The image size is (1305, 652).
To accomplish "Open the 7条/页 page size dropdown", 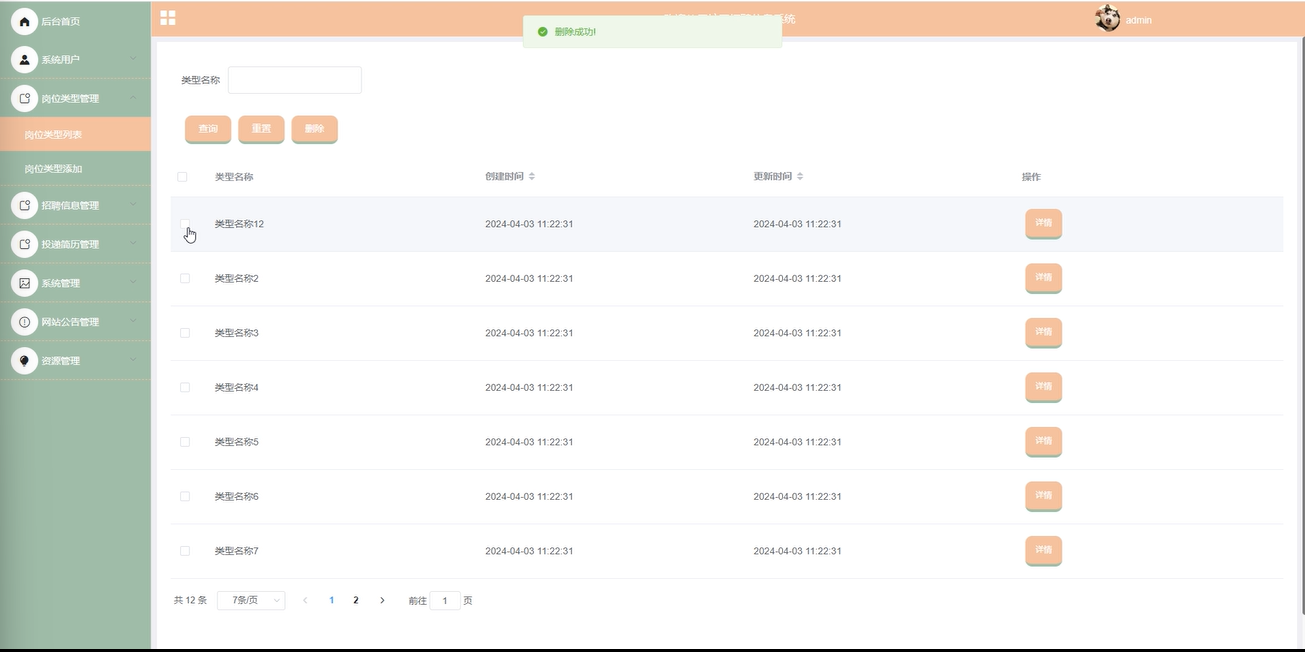I will (x=251, y=600).
